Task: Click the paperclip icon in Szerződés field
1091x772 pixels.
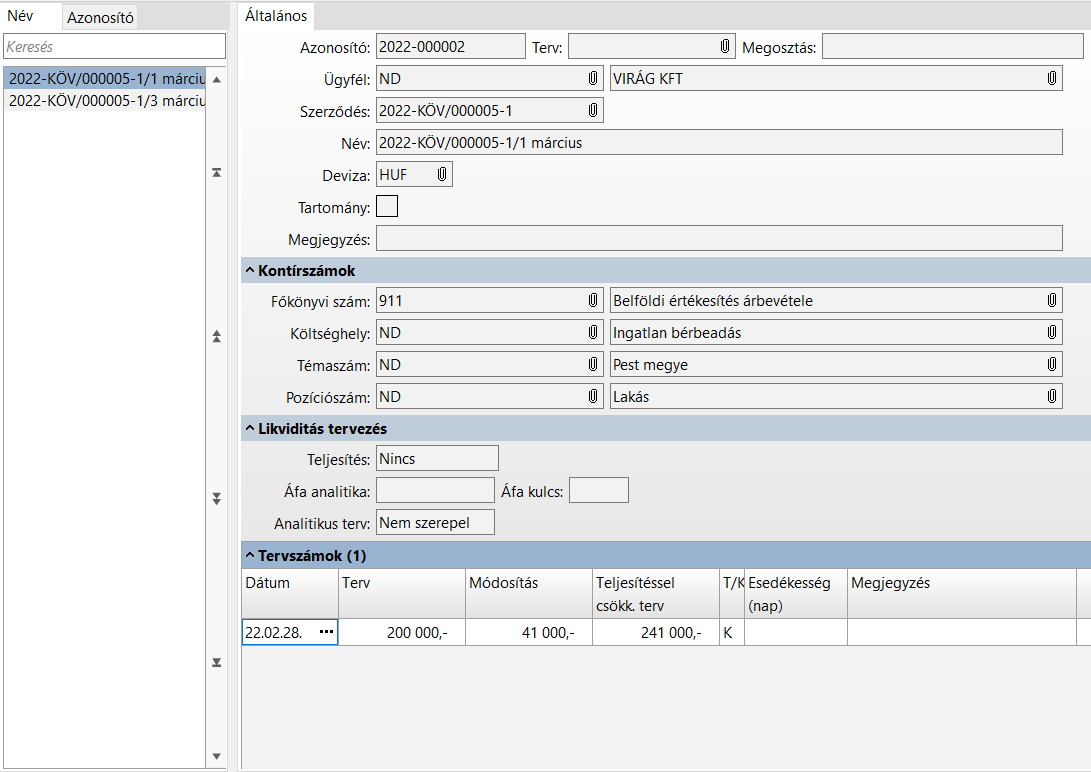Action: click(x=592, y=110)
